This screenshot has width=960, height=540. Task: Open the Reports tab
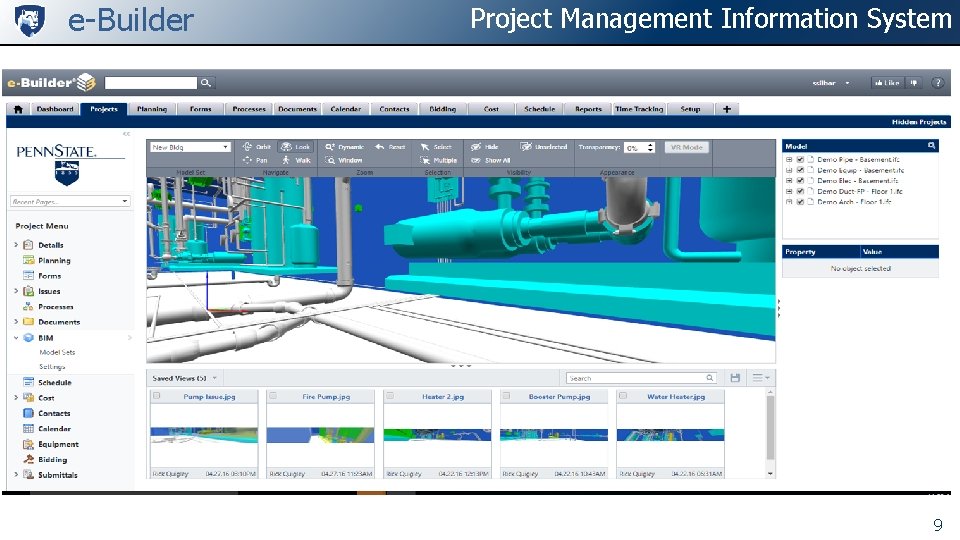point(588,109)
